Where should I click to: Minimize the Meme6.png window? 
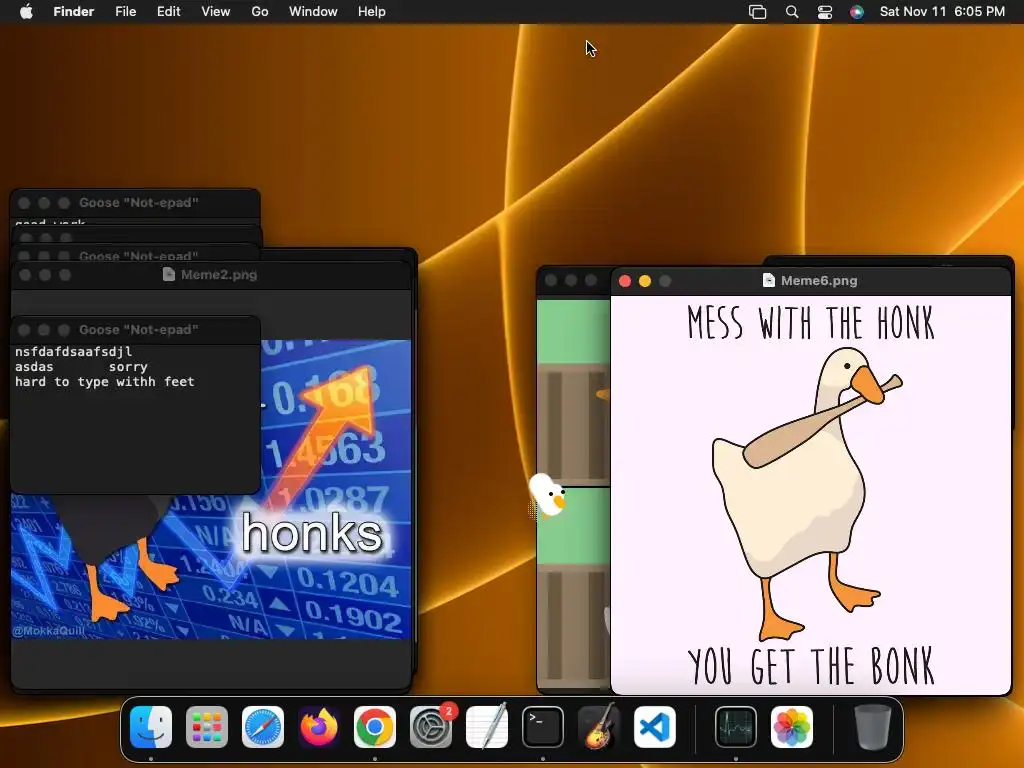(x=645, y=281)
